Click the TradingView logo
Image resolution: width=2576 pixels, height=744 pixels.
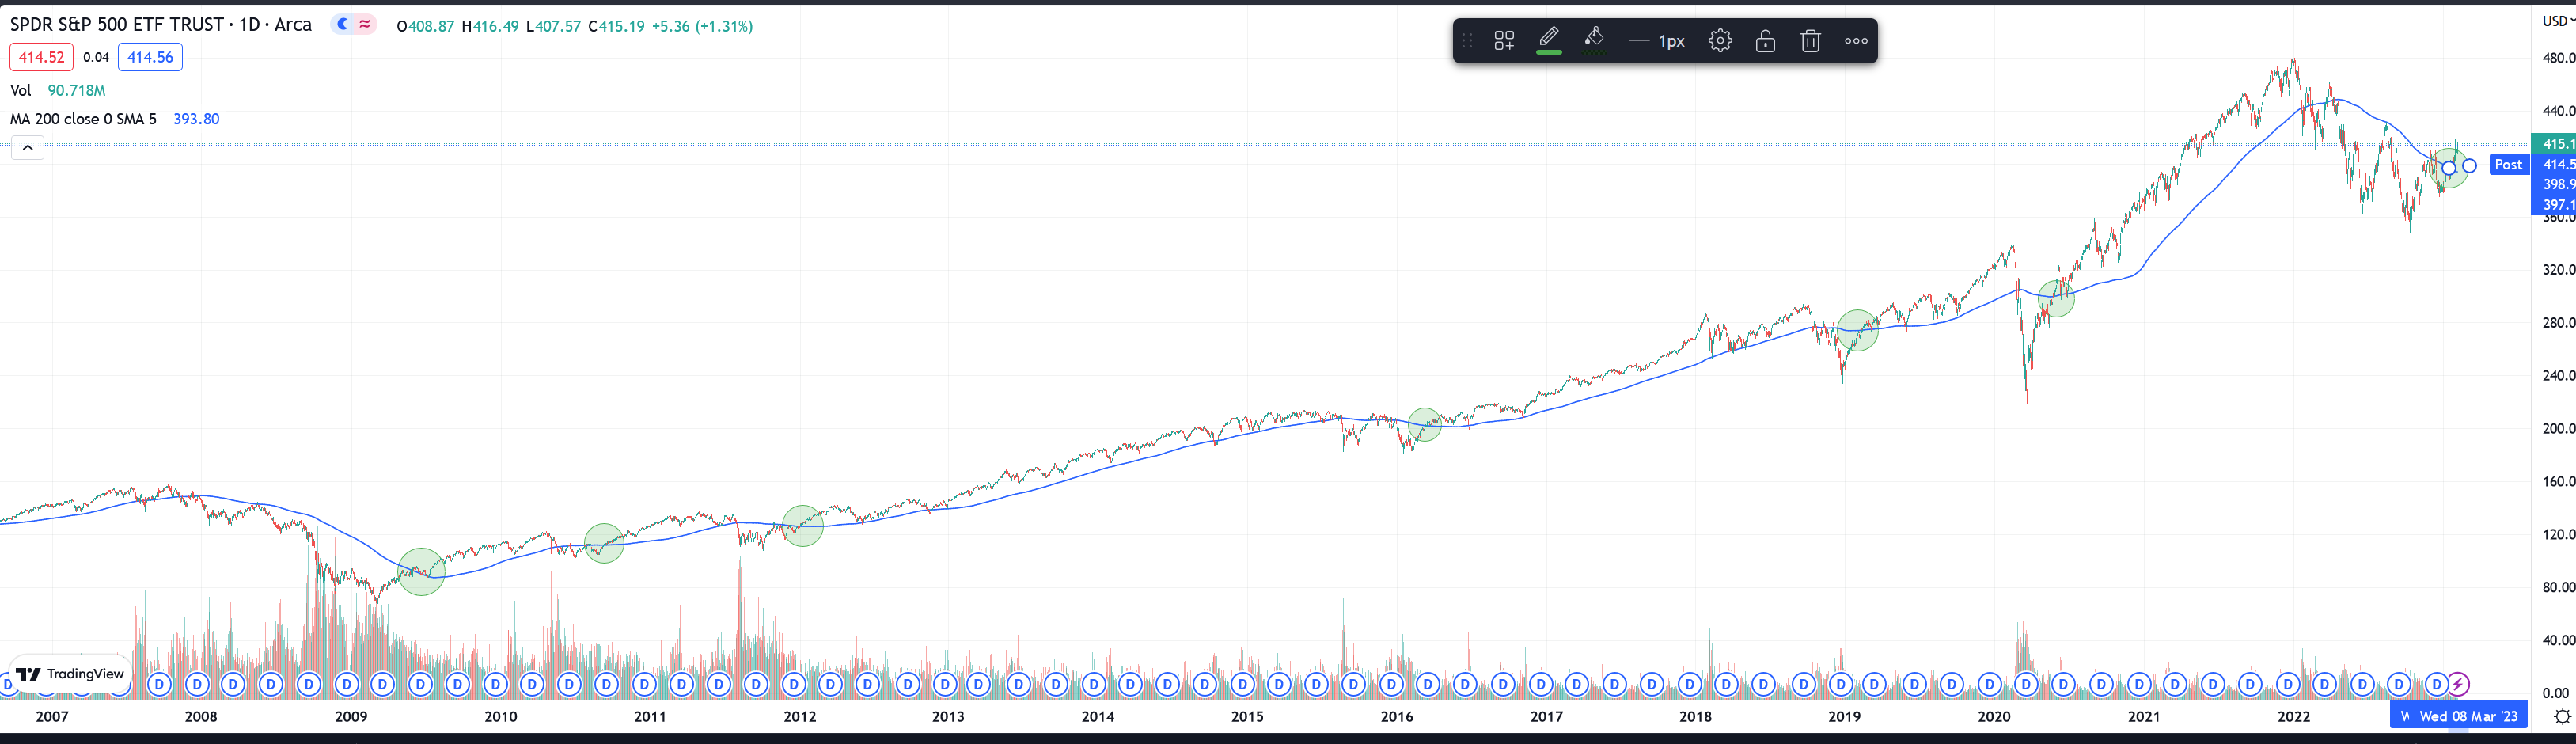(70, 674)
